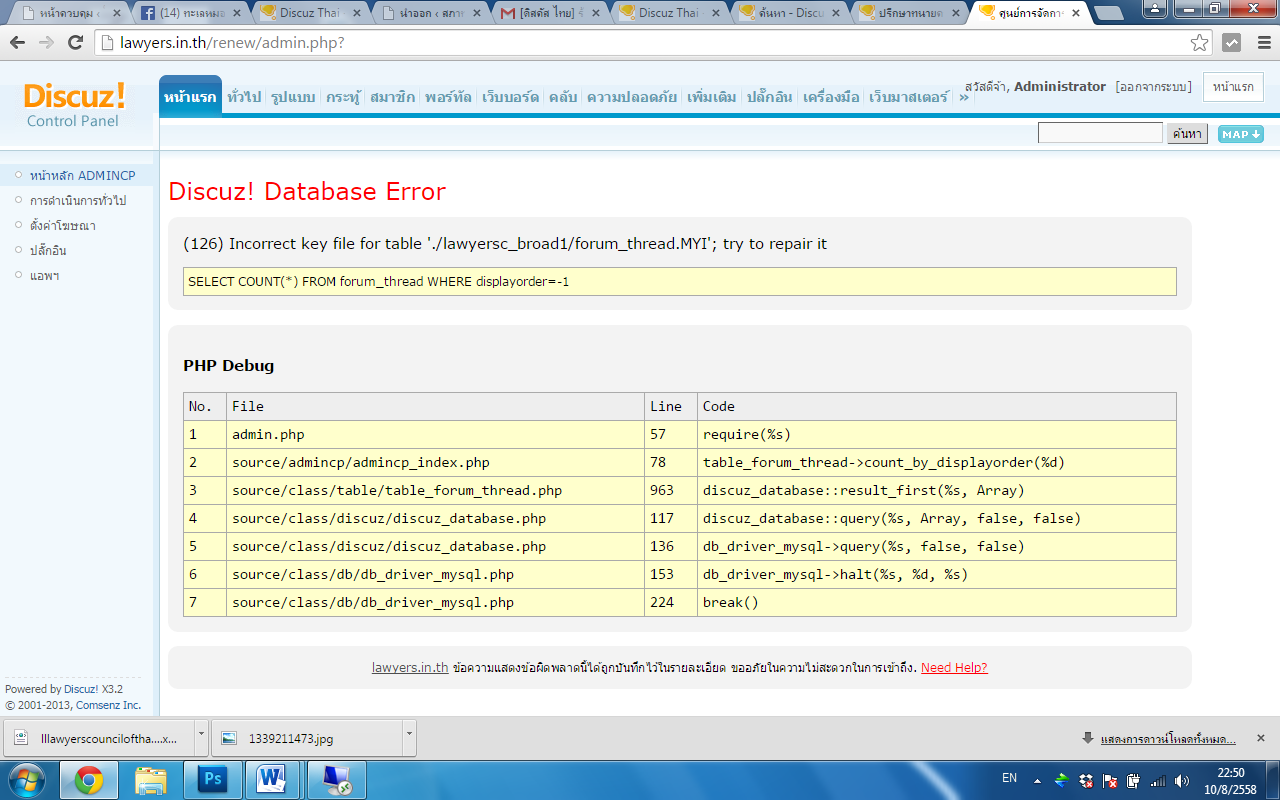Viewport: 1280px width, 800px height.
Task: Open the ความปลอดภัย admin menu
Action: (x=632, y=97)
